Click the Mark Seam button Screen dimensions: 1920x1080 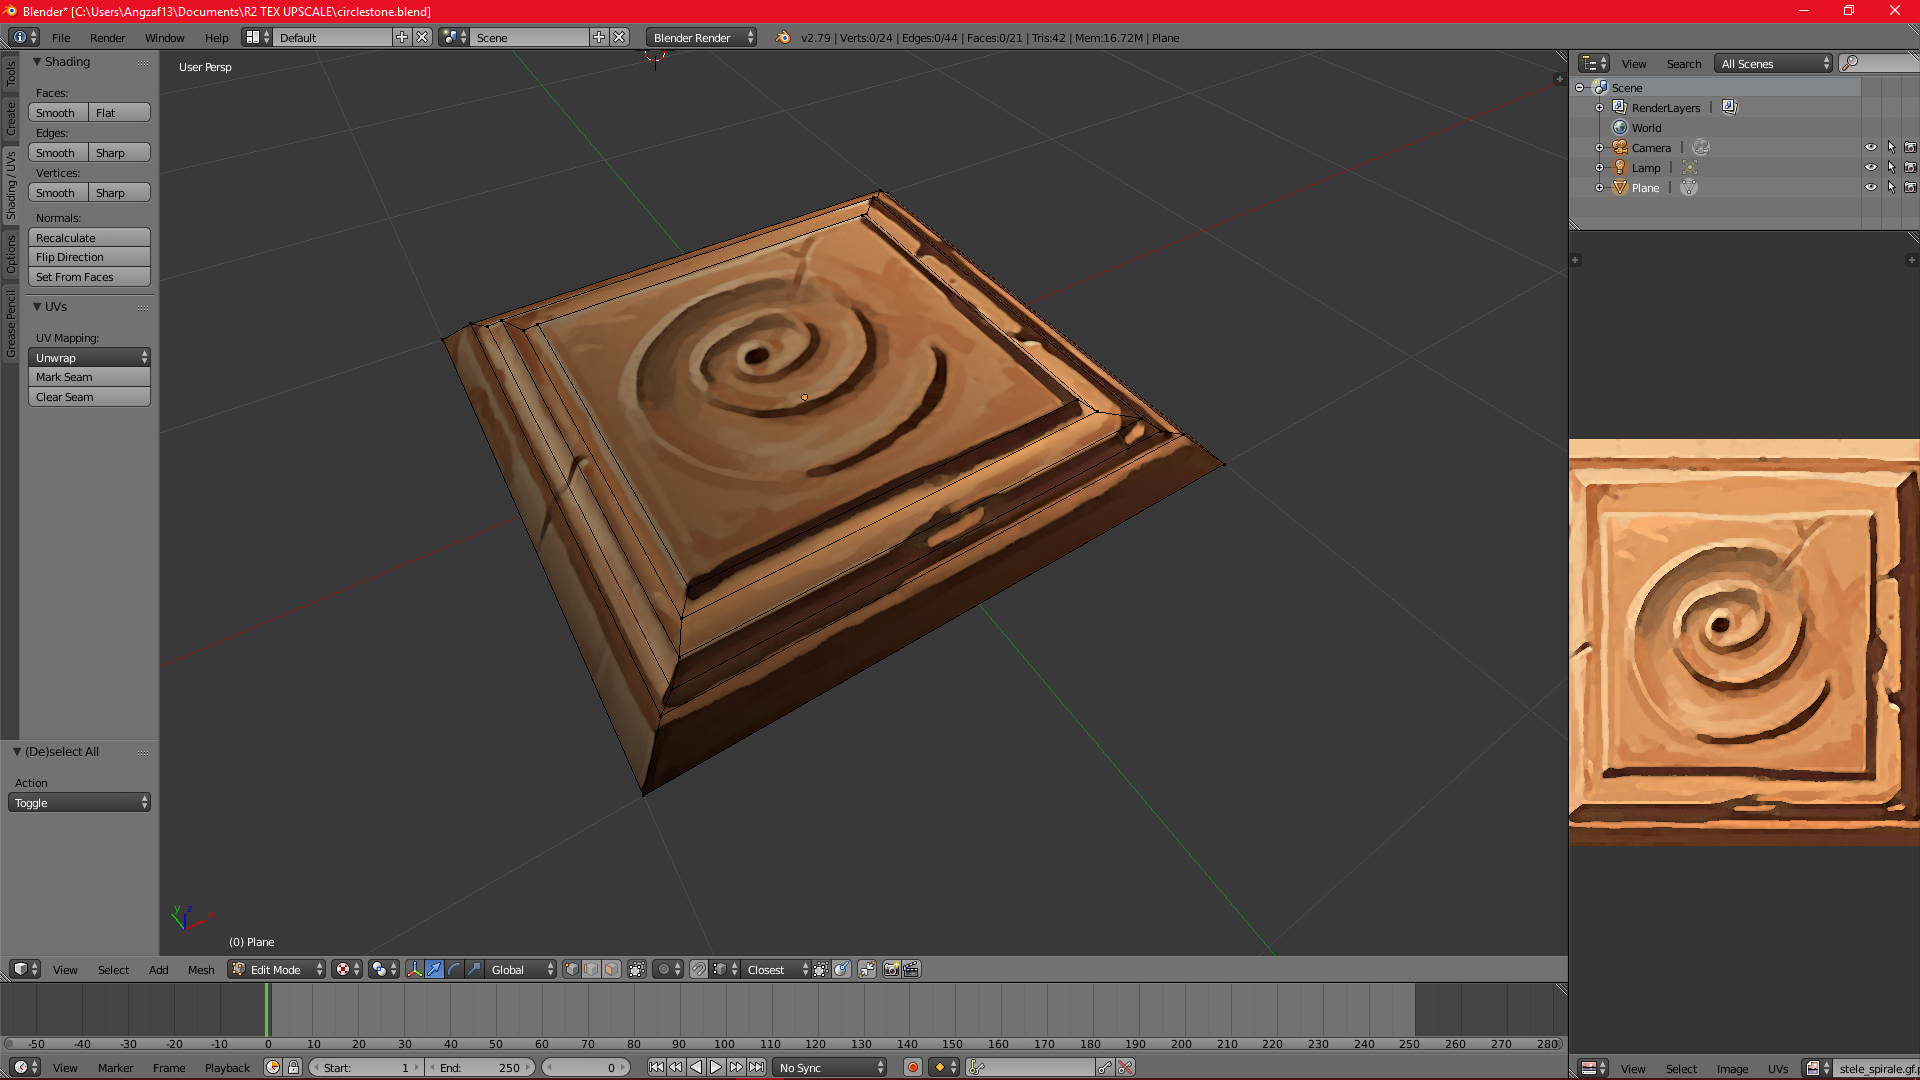89,377
